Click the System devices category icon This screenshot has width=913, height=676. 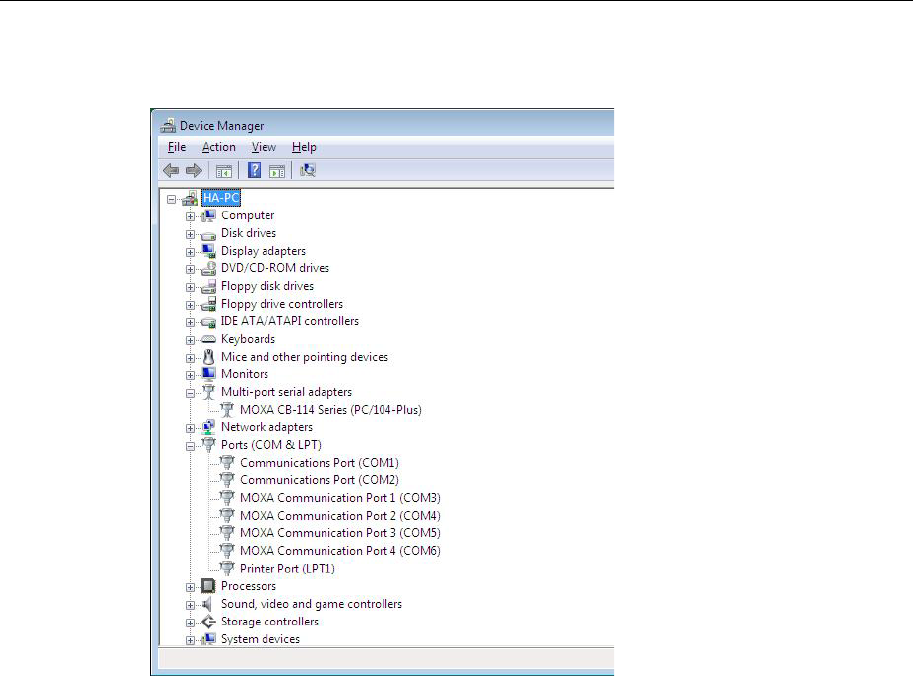(208, 639)
